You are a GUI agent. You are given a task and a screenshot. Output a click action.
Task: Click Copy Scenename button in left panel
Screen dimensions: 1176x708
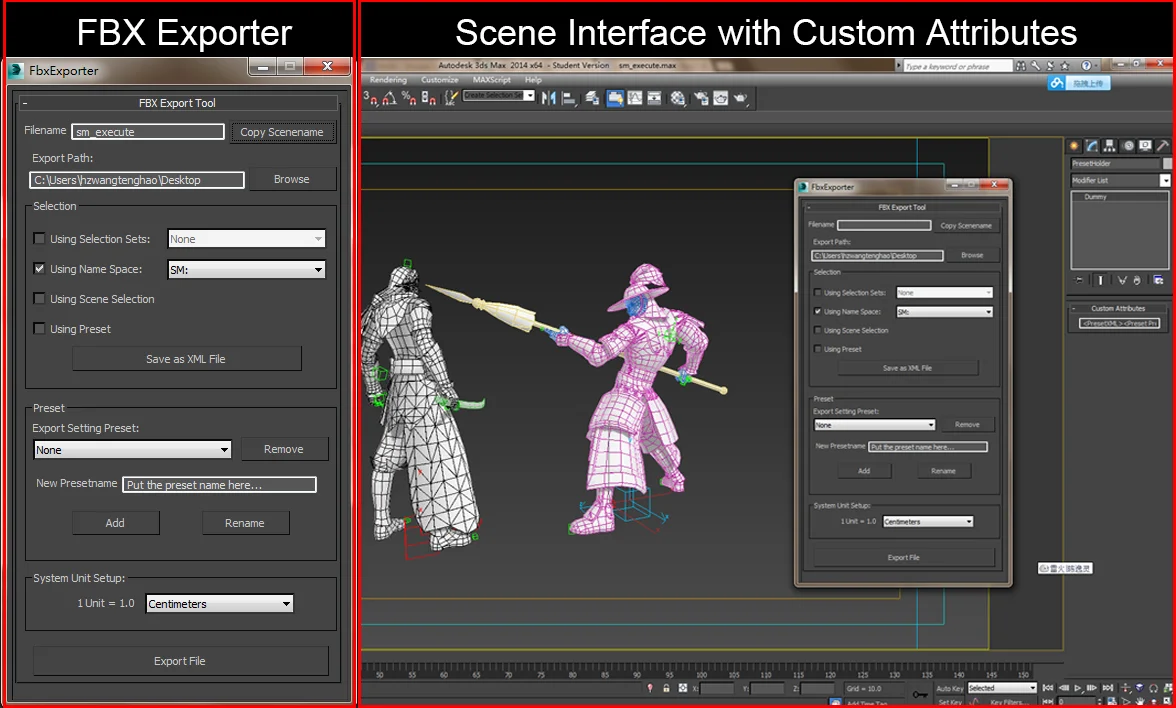(282, 132)
